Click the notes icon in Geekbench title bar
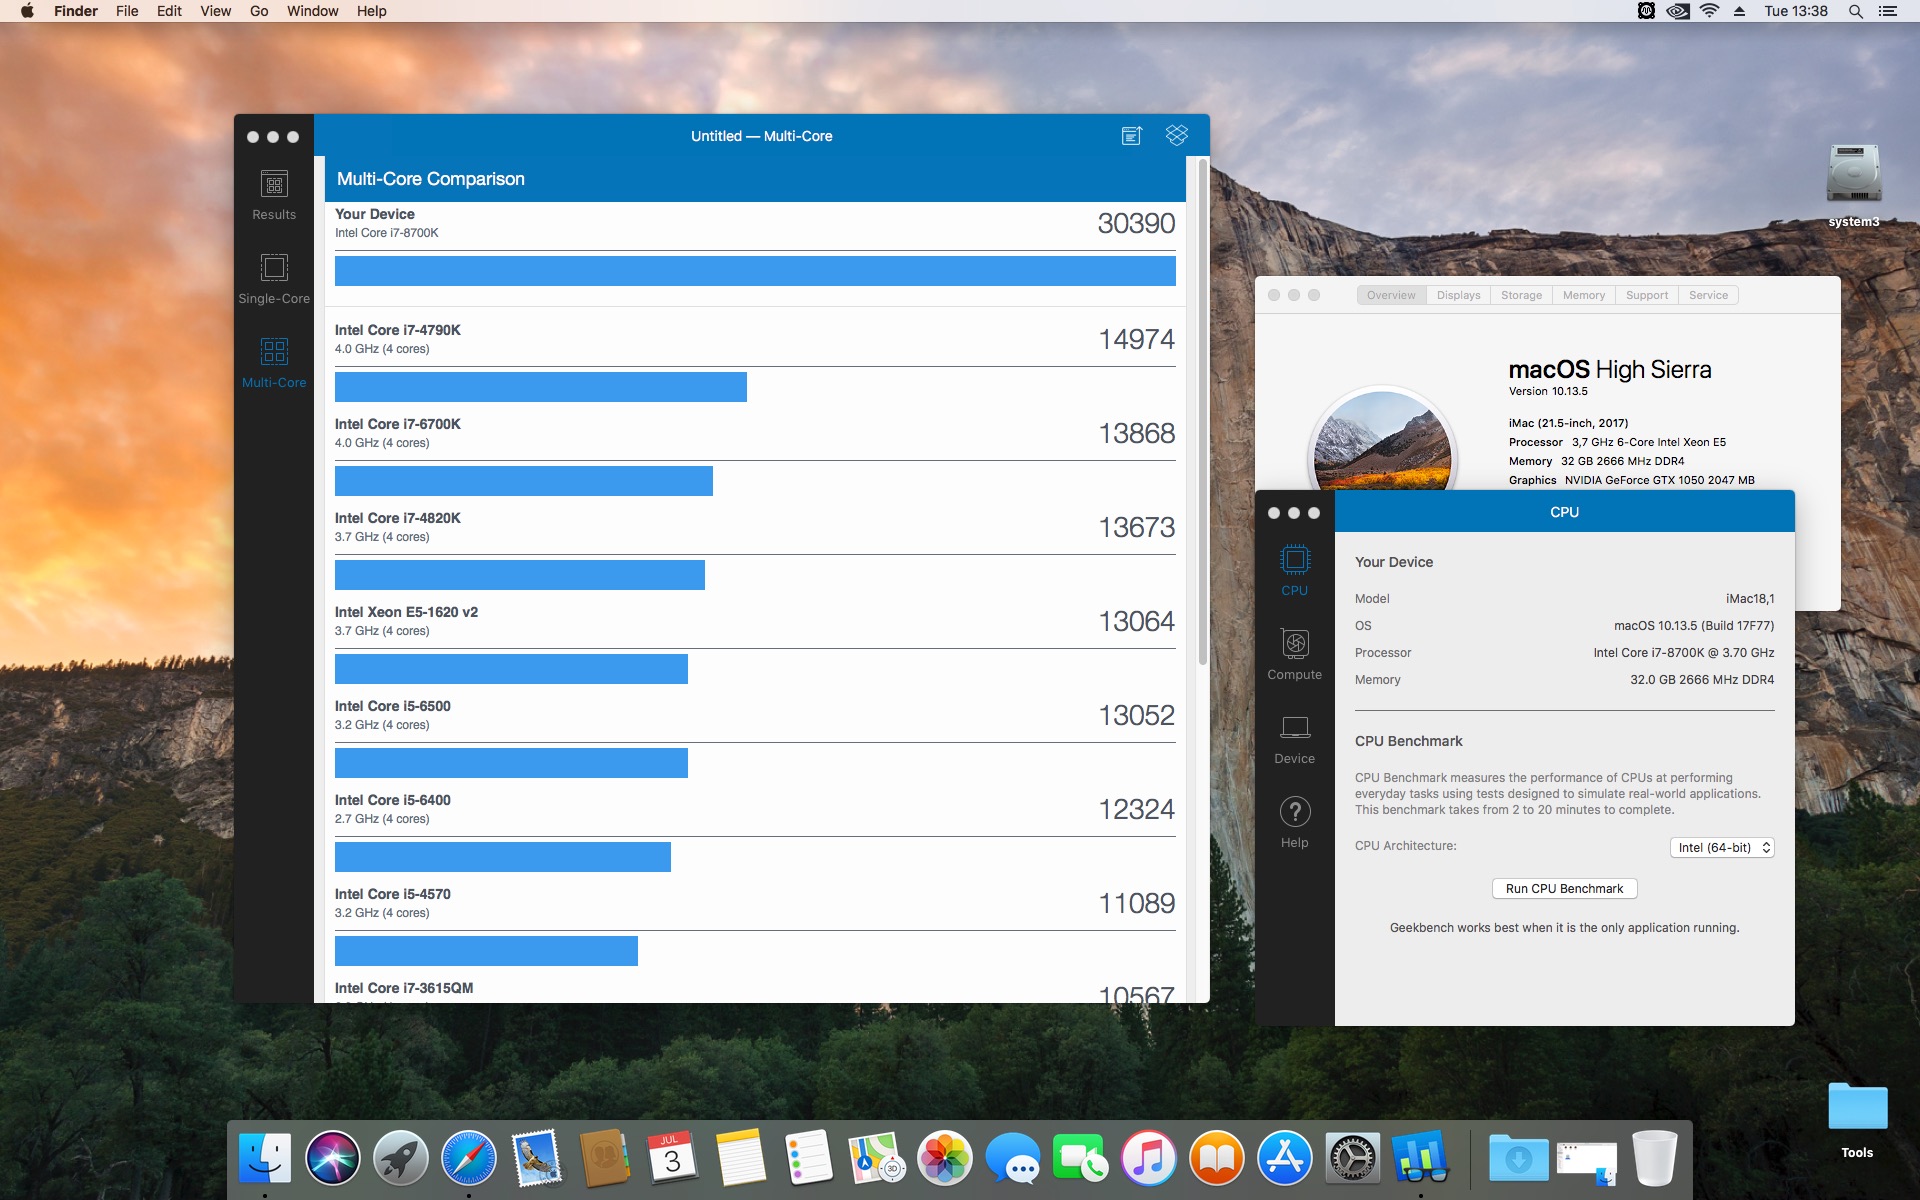The height and width of the screenshot is (1200, 1920). [x=1131, y=136]
